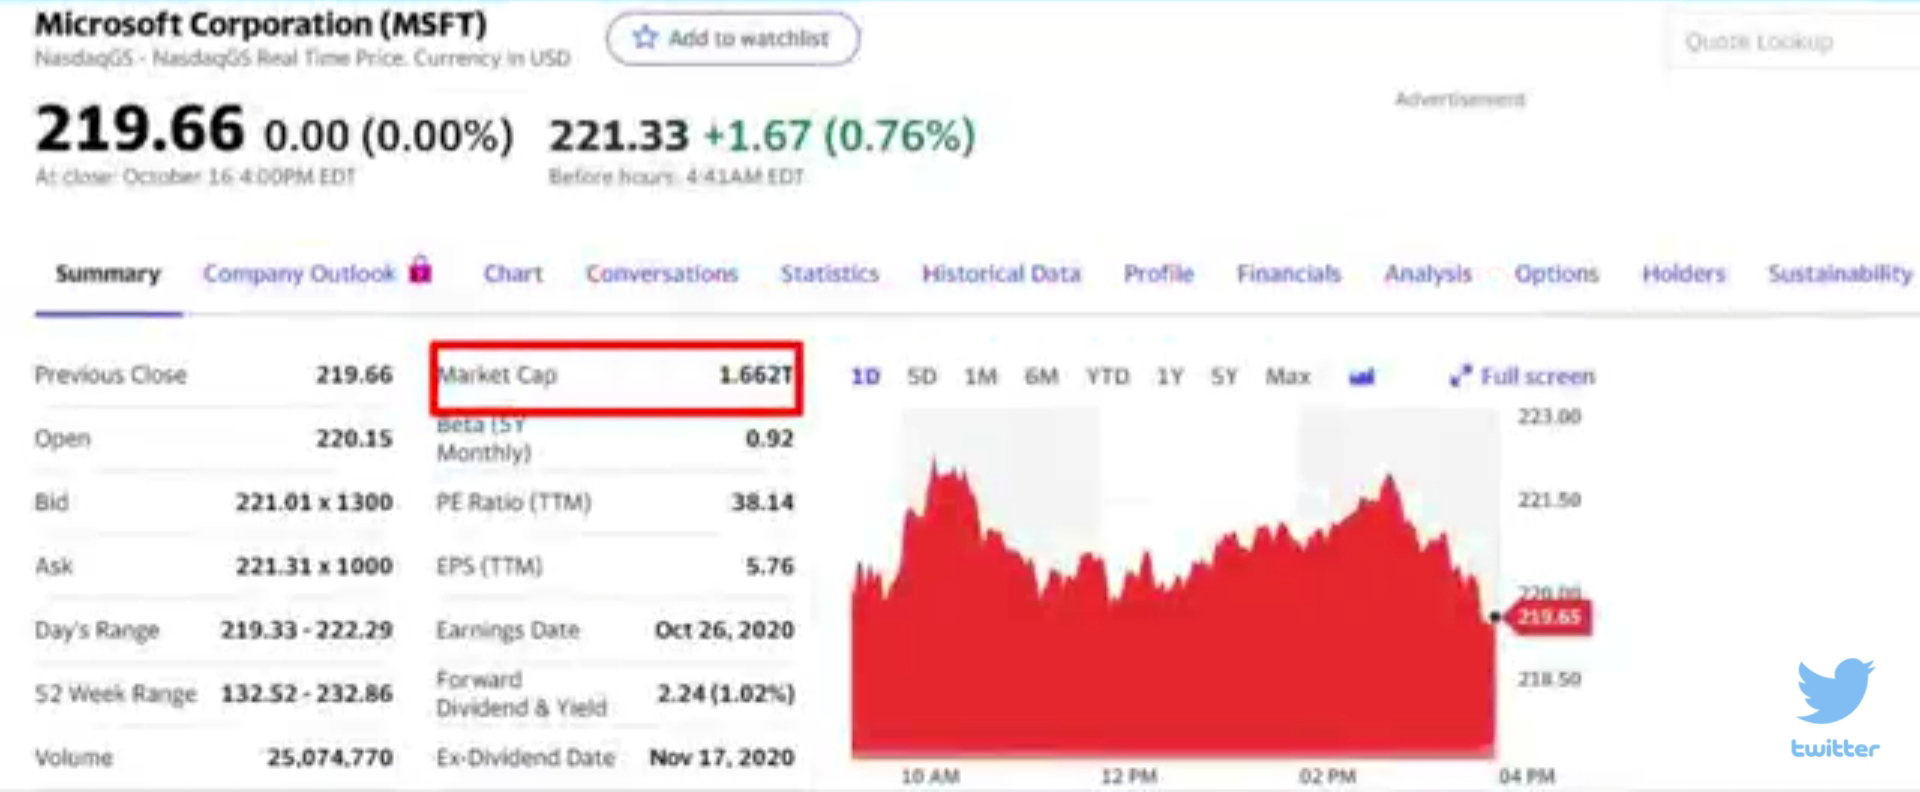The image size is (1920, 792).
Task: Click the 52 Week Range value
Action: pos(307,694)
